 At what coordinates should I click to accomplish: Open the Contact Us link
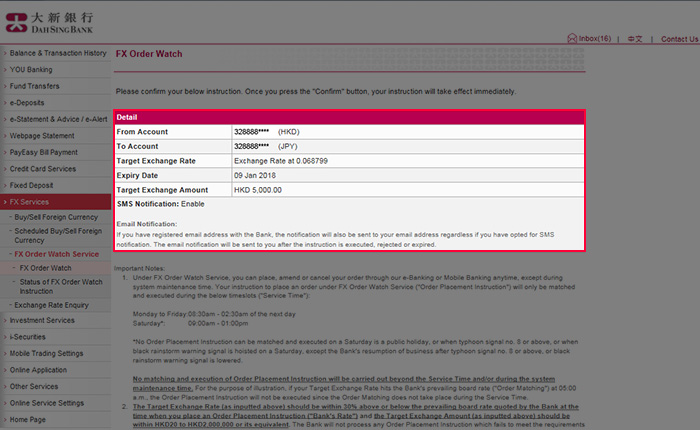[679, 39]
